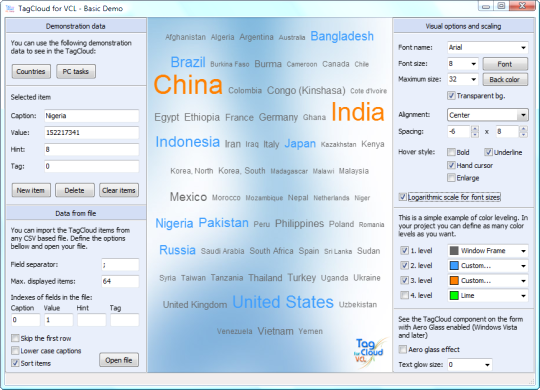The width and height of the screenshot is (540, 390).
Task: Open the 2. level Custom color dropdown
Action: 523,266
